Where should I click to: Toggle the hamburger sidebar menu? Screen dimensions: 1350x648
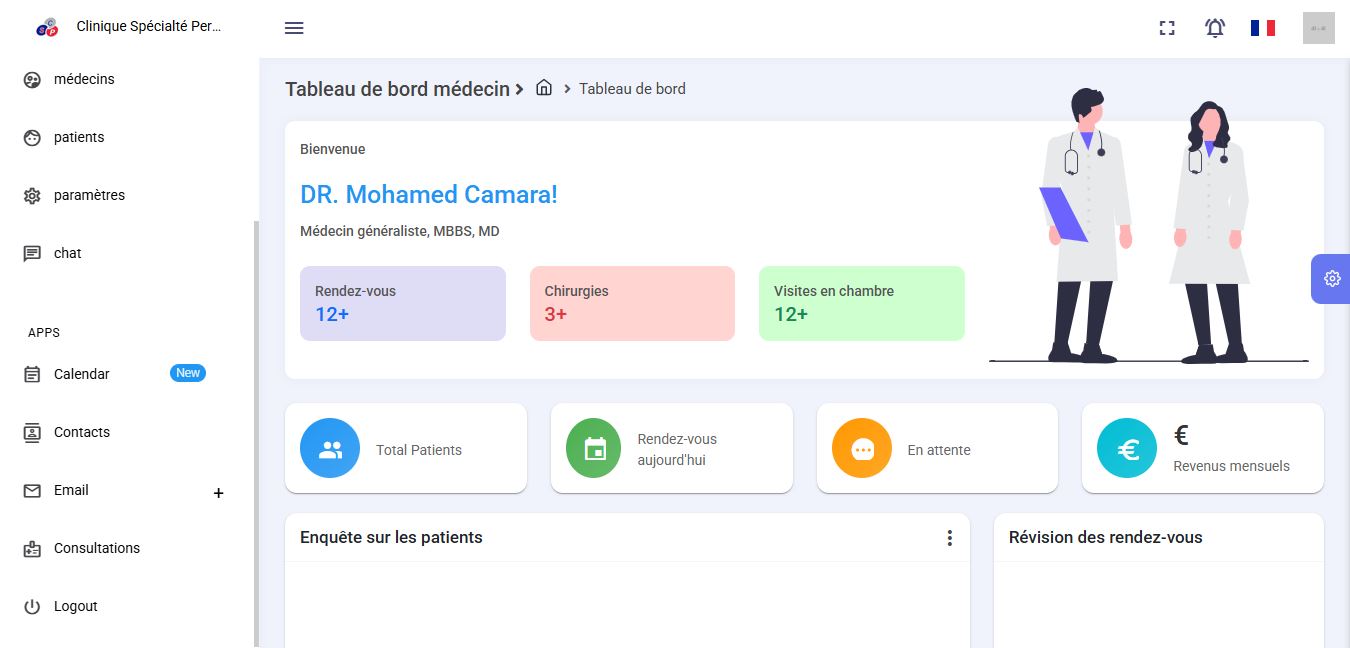click(x=294, y=28)
